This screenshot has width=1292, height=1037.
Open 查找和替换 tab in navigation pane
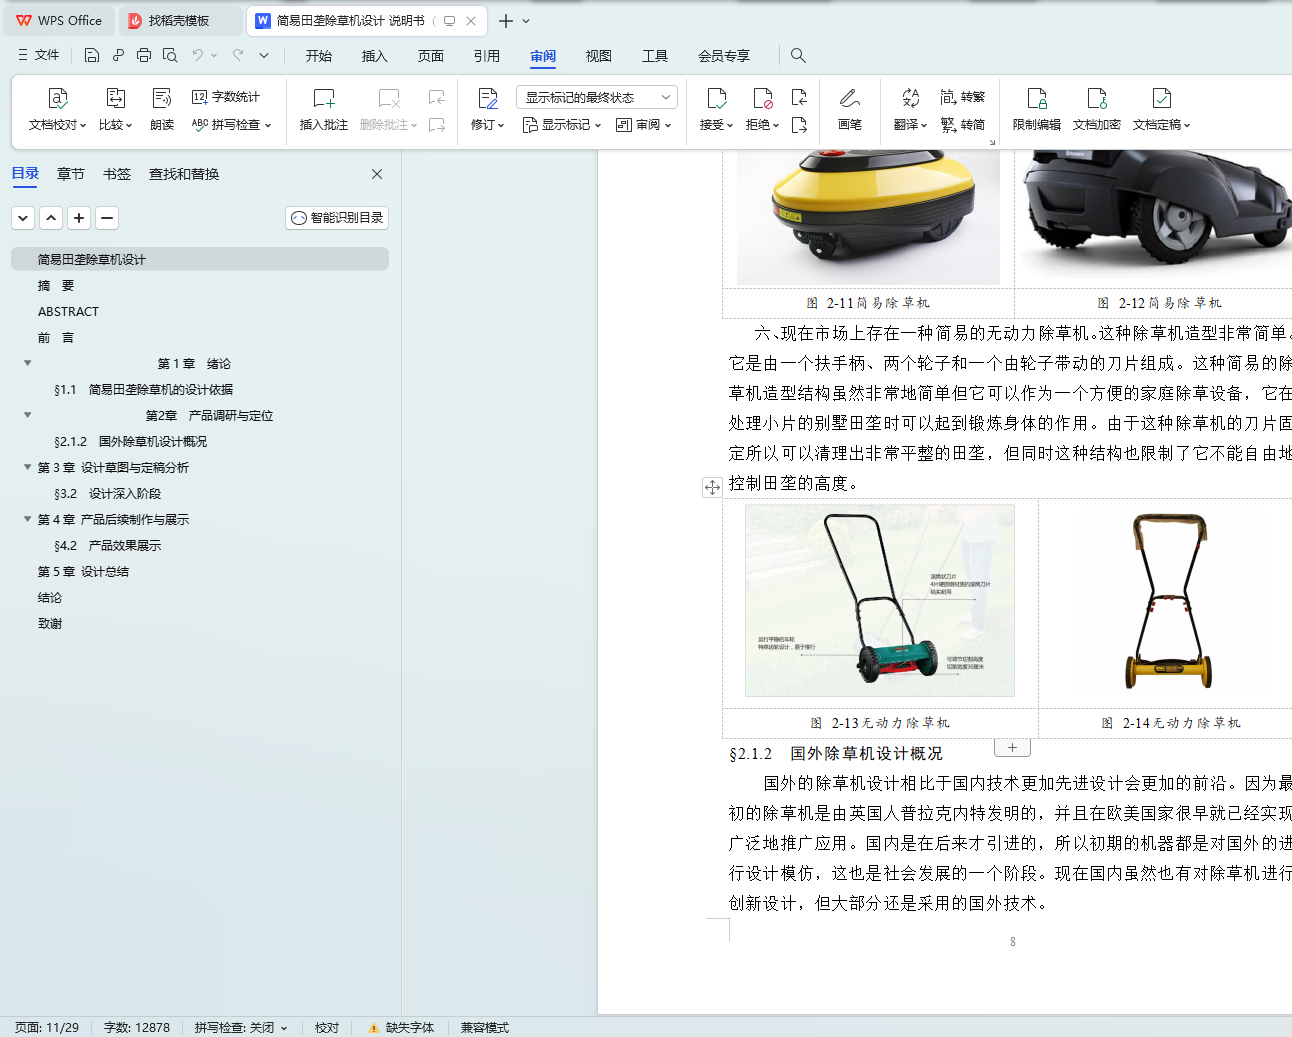184,174
